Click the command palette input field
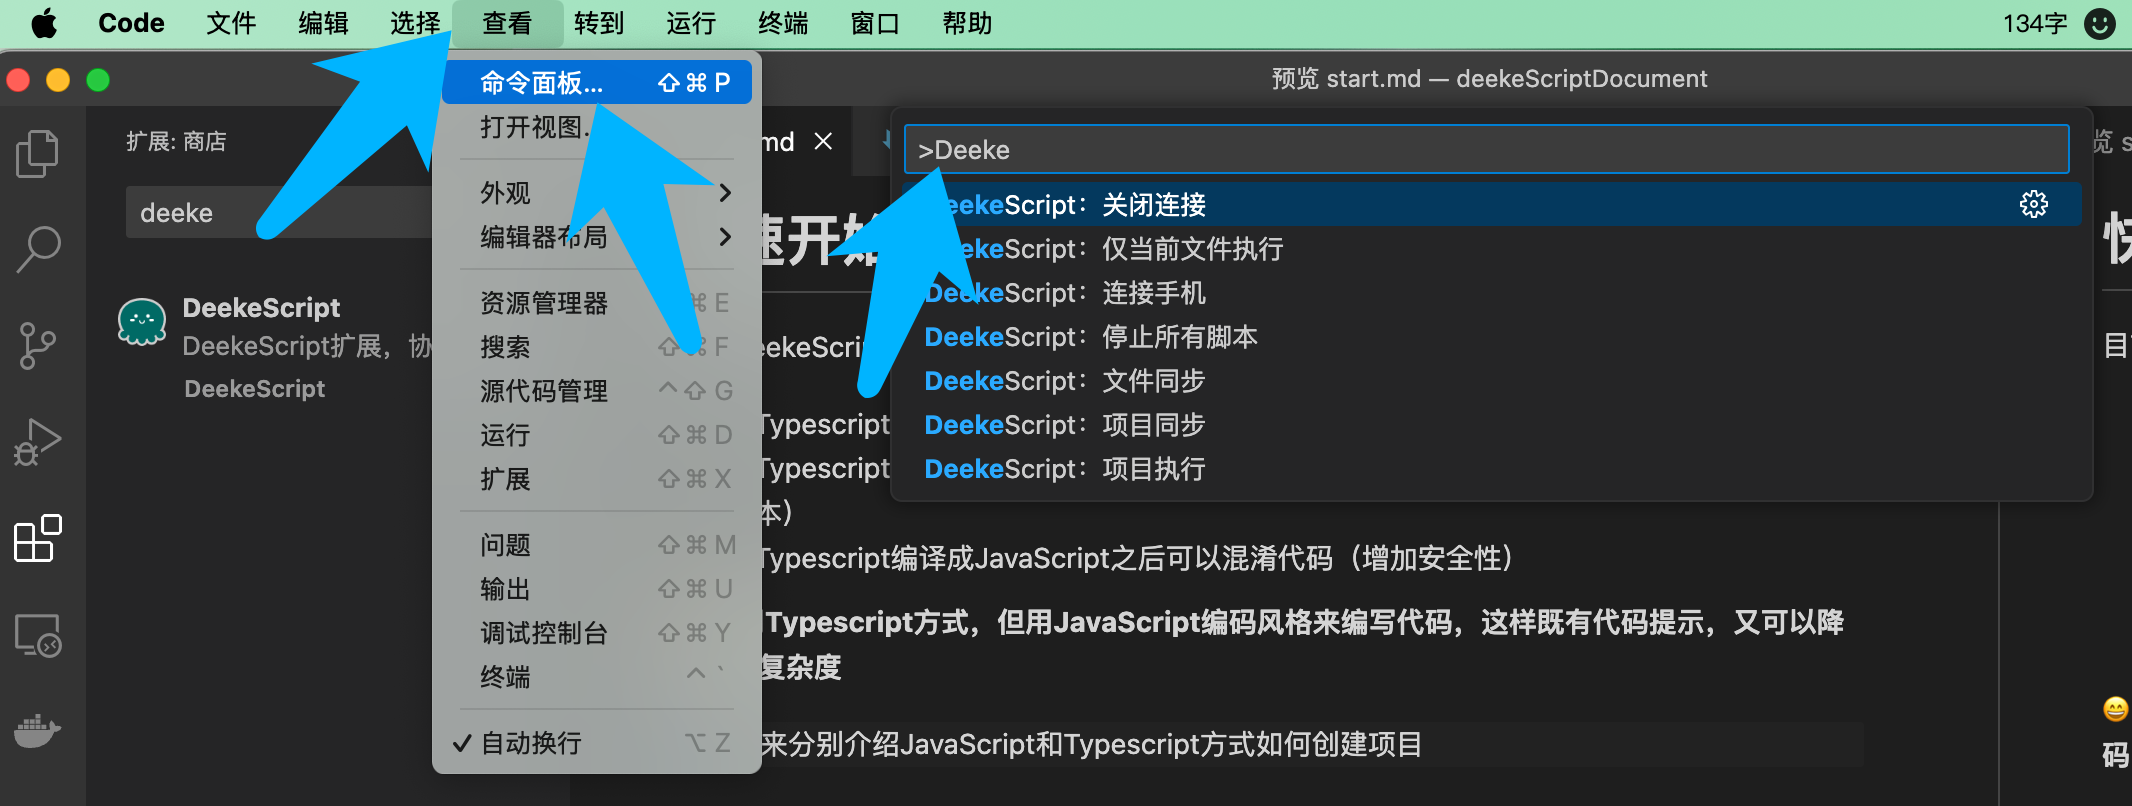Viewport: 2132px width, 806px height. [x=1485, y=150]
